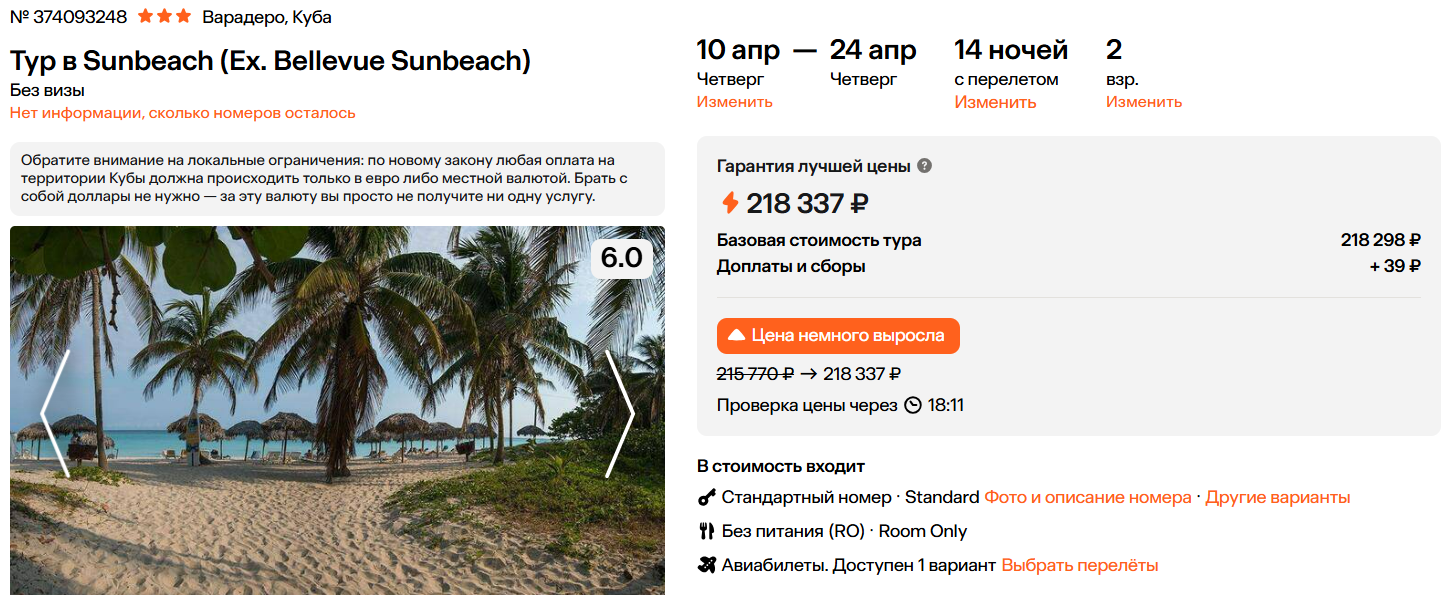Click the 6.0 hotel rating badge

621,258
